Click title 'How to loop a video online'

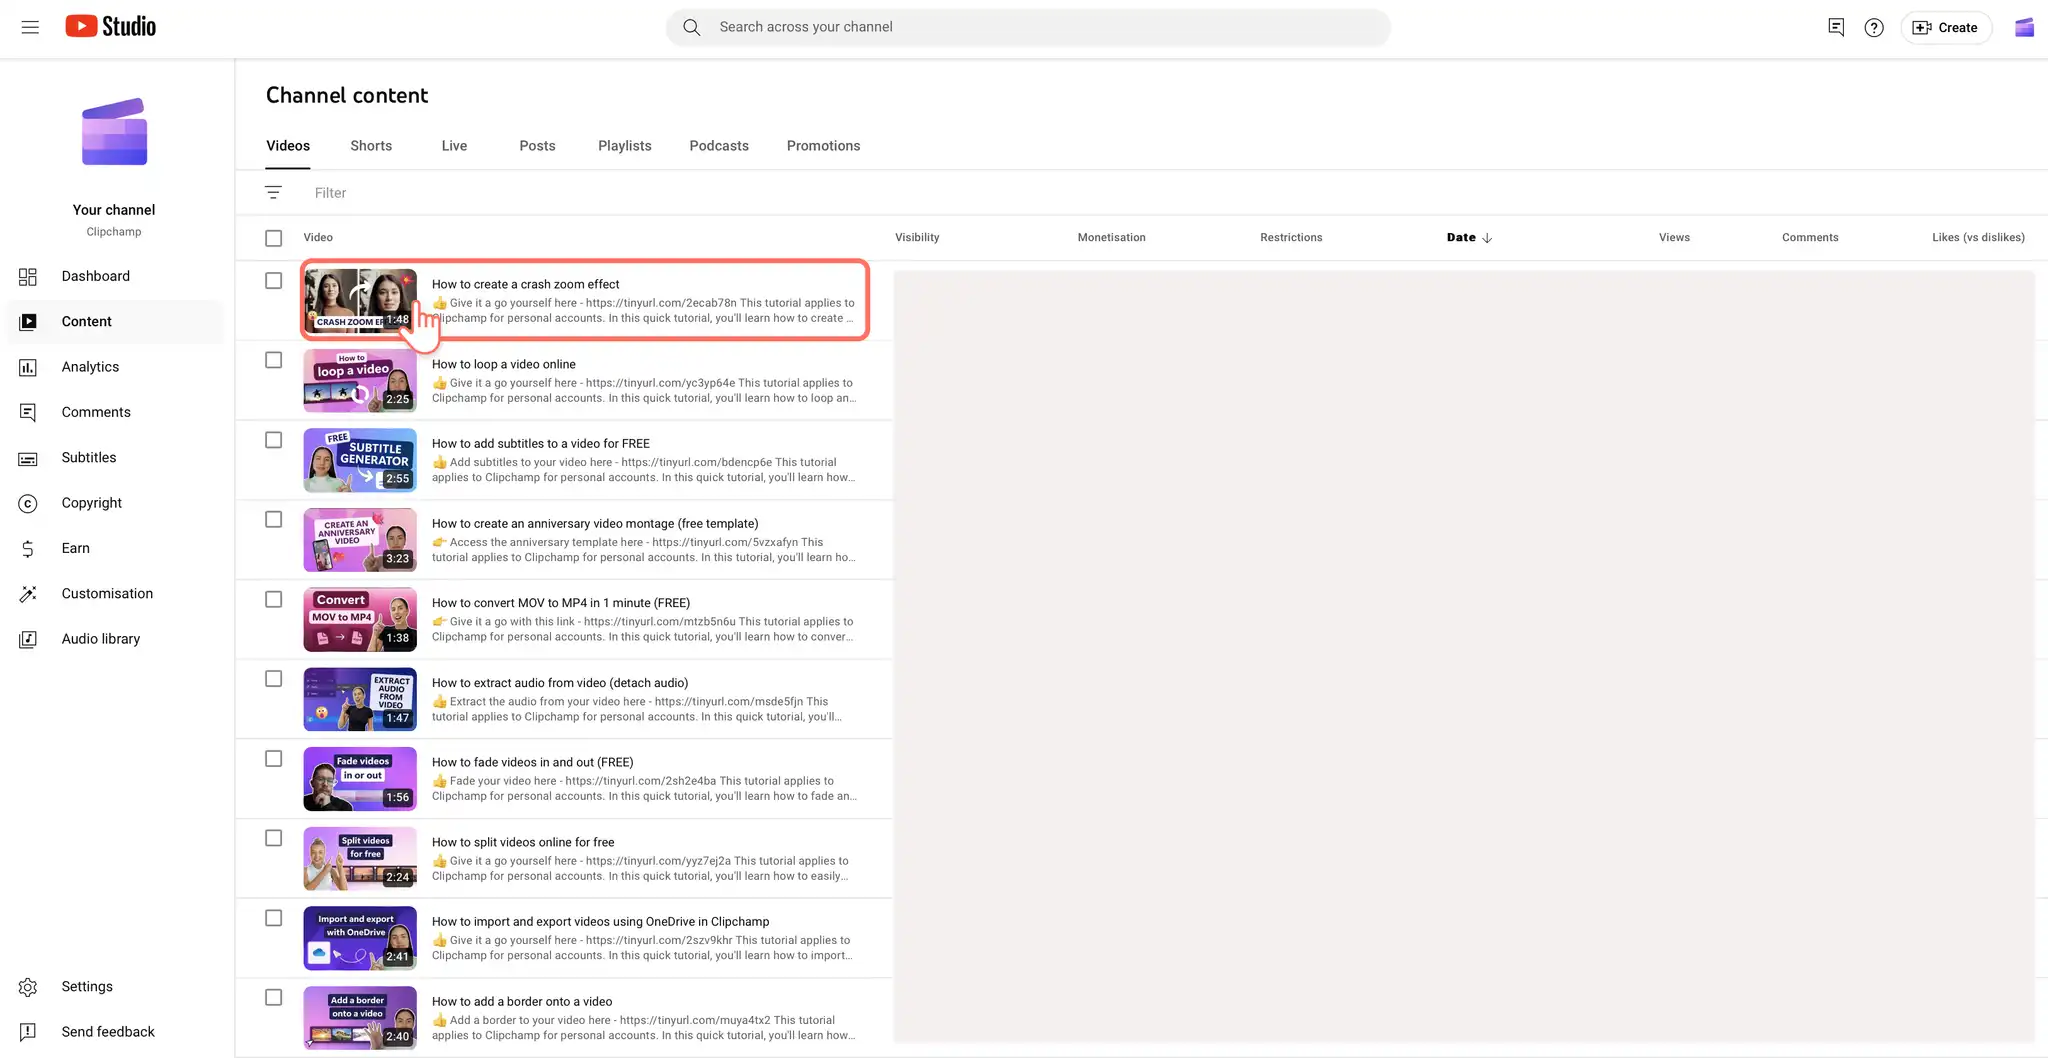pyautogui.click(x=504, y=364)
